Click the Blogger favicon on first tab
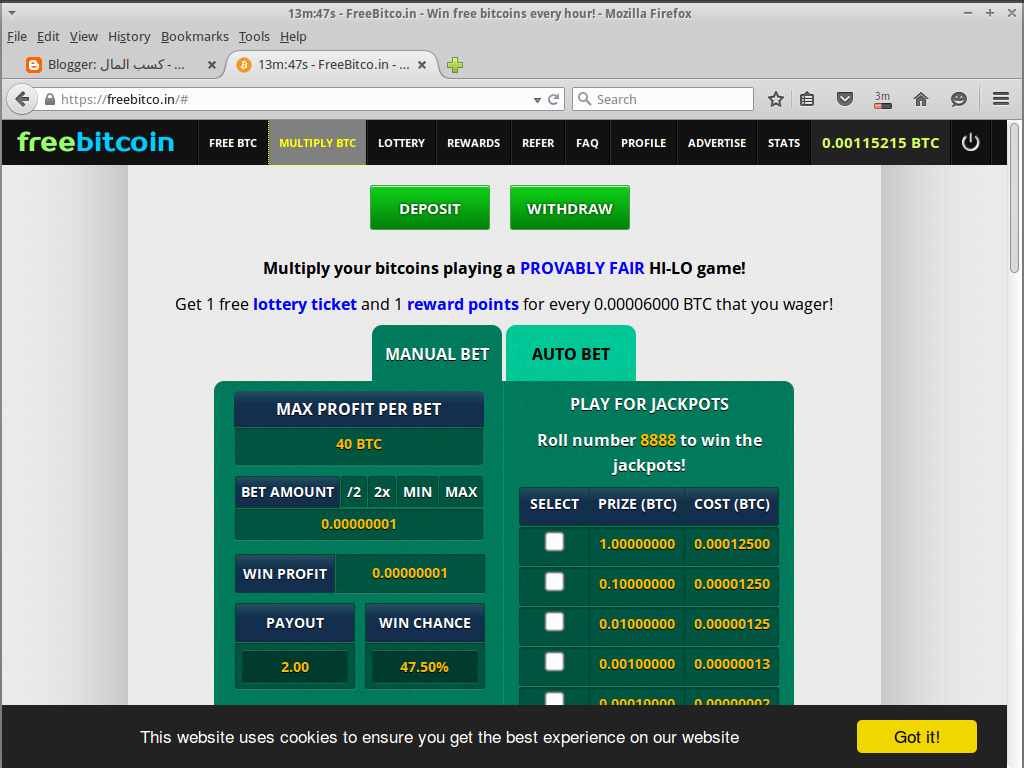The image size is (1024, 768). [x=33, y=65]
